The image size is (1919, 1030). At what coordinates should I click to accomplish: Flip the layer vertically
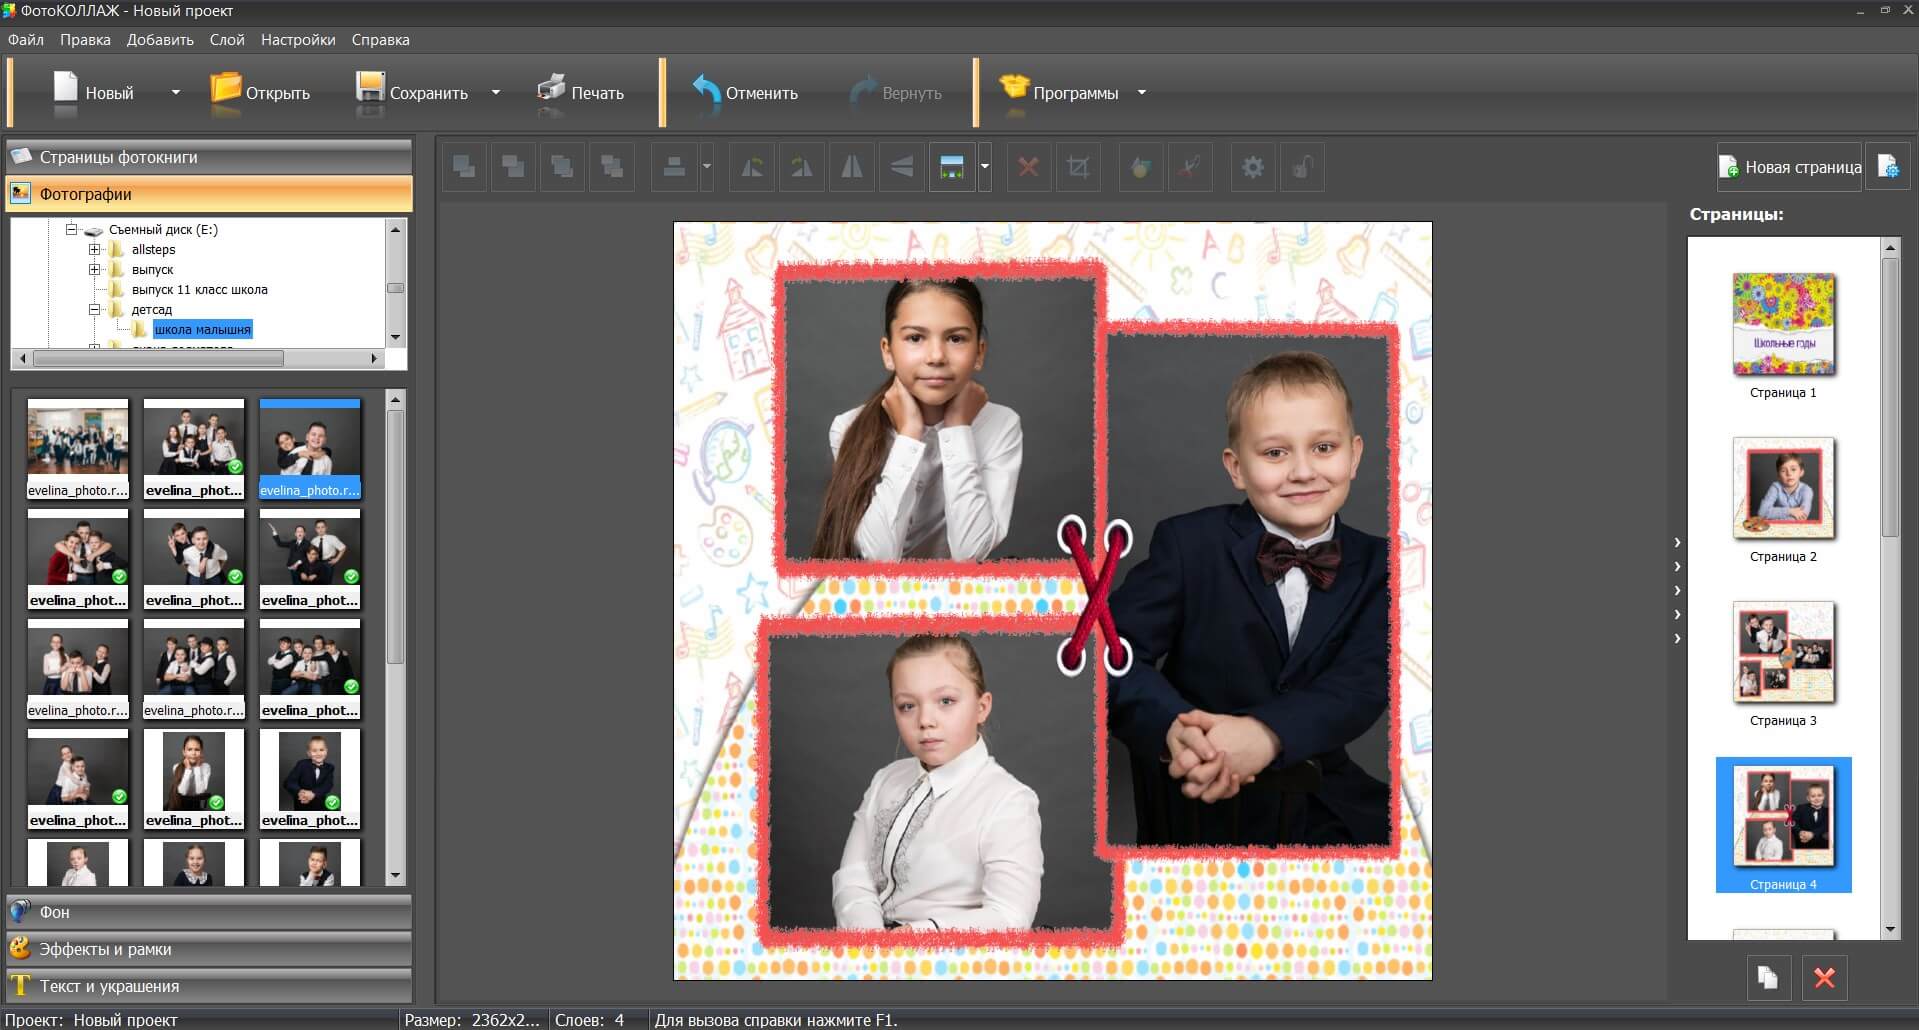point(902,167)
